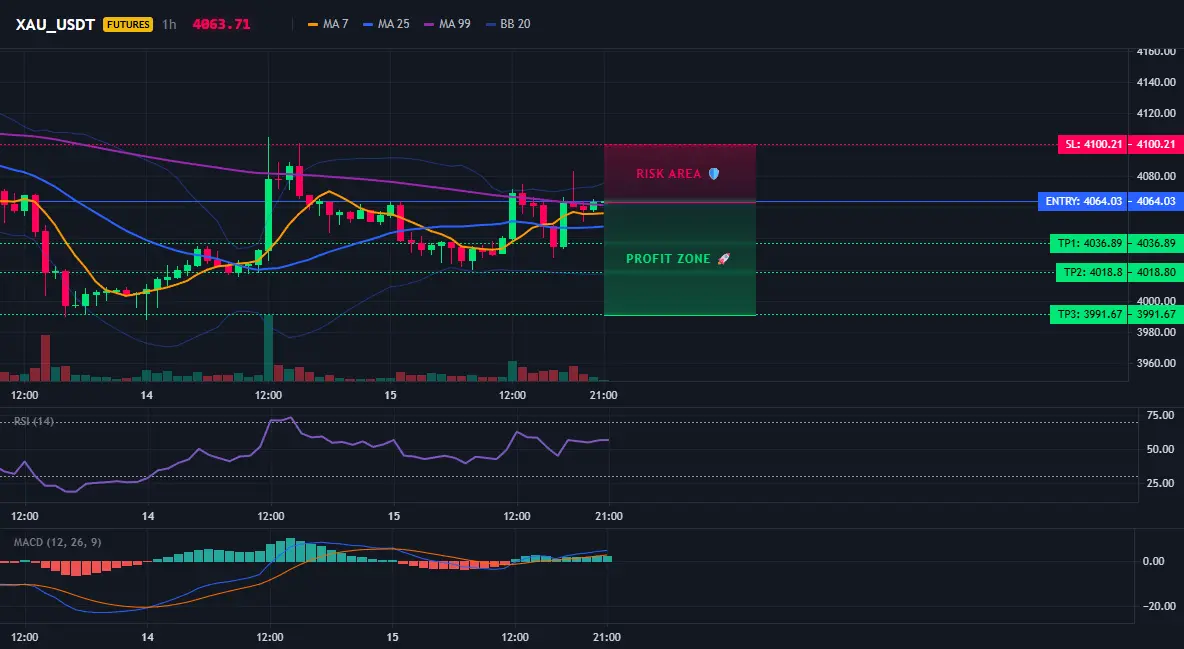Click the shield icon in the Risk Area
The image size is (1184, 649).
714,174
